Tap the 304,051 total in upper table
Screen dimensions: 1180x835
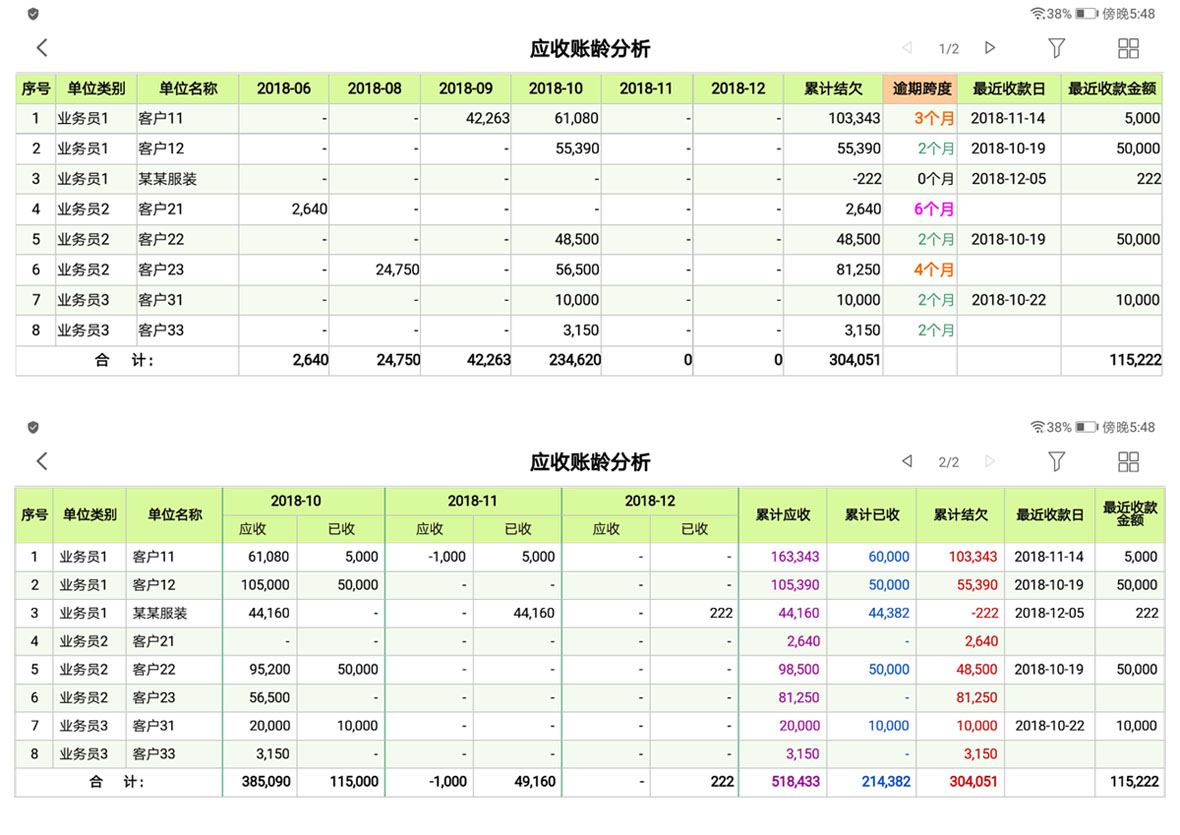pyautogui.click(x=855, y=360)
